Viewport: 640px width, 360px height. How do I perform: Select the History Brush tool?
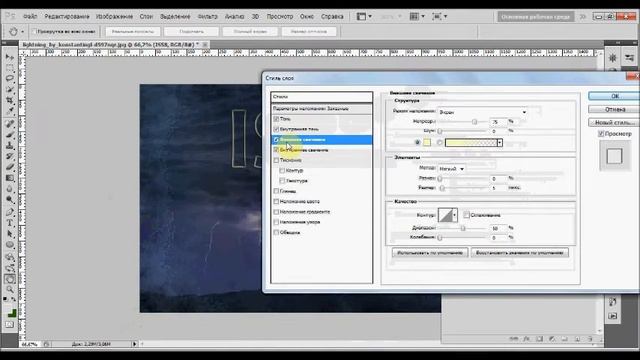coord(10,156)
